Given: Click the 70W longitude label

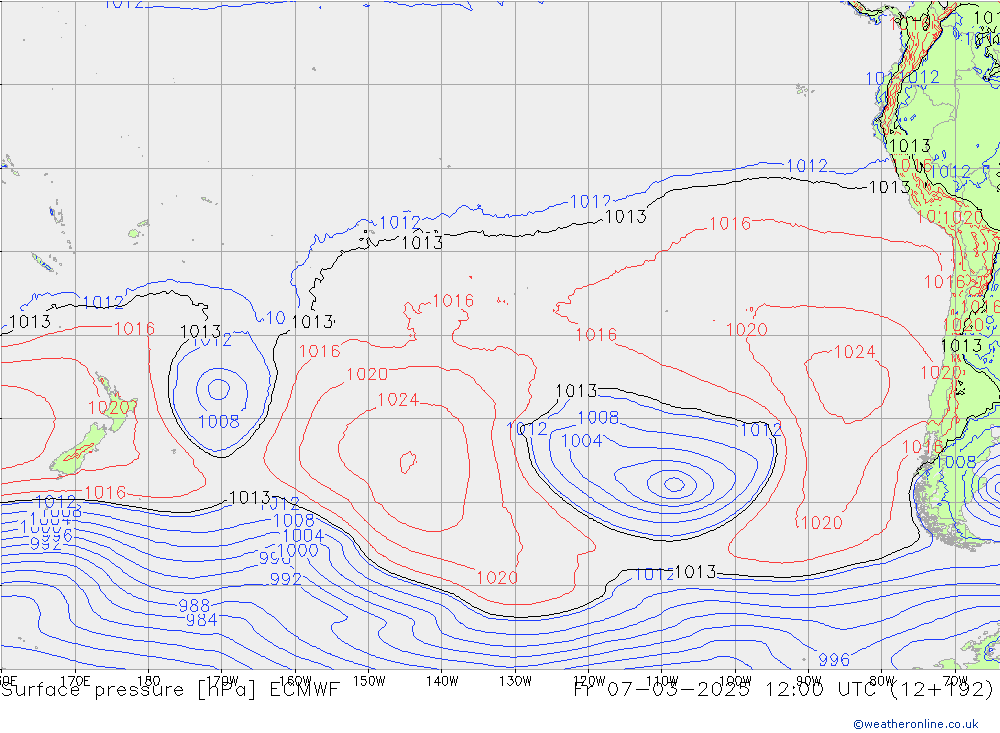Looking at the screenshot, I should [955, 681].
